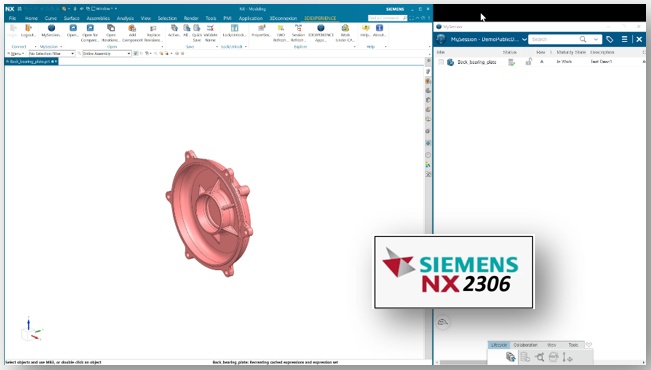Click the Back_bearing_plate title in MySession list
Screen dimensions: 651x370
[477, 62]
